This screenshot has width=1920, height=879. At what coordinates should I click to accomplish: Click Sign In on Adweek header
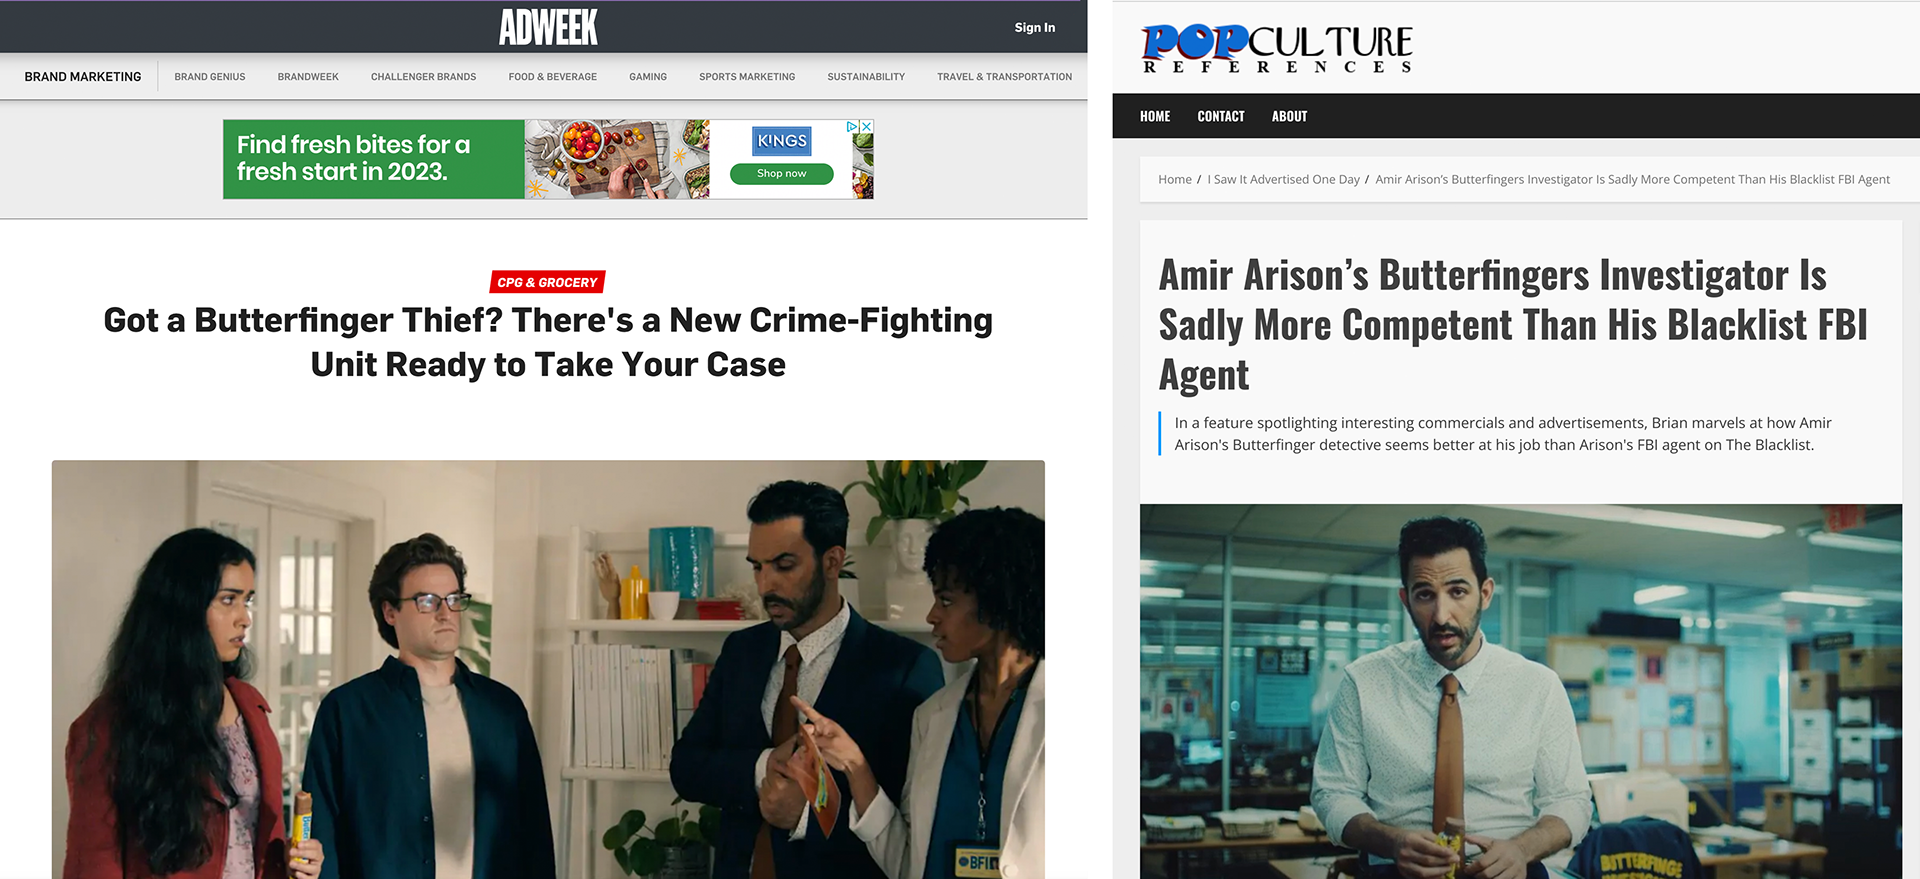coord(1034,27)
